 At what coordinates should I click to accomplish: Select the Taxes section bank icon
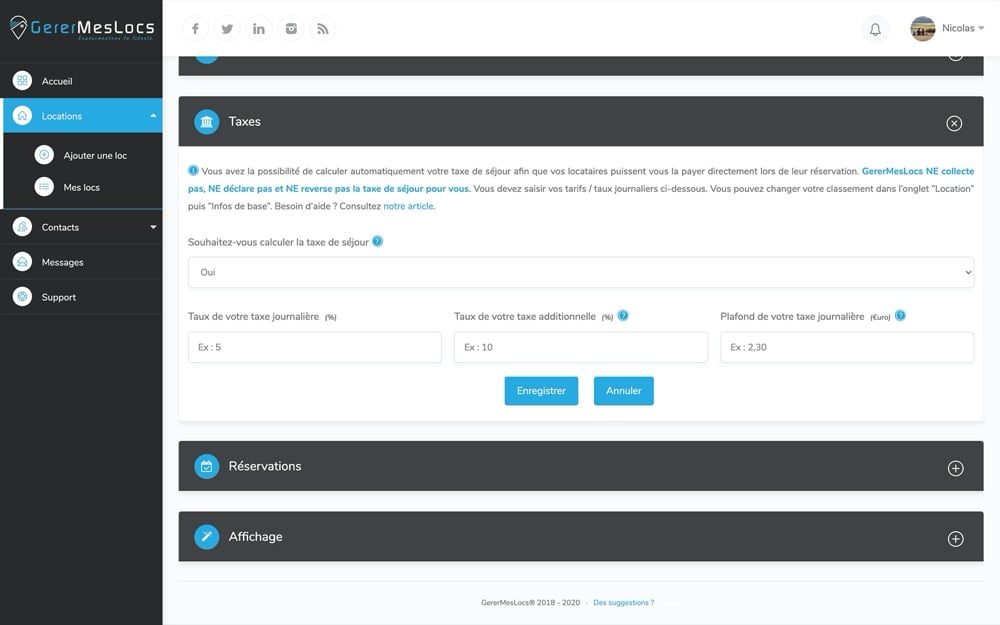coord(206,121)
